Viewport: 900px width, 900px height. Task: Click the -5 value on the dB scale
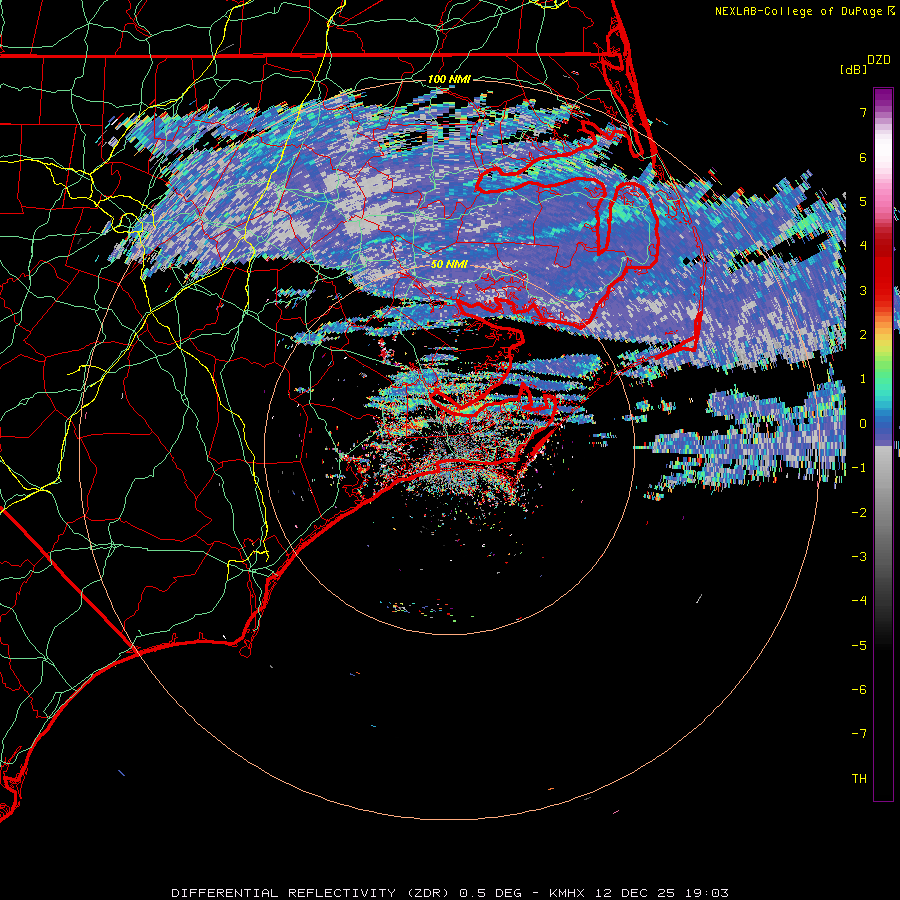click(859, 646)
